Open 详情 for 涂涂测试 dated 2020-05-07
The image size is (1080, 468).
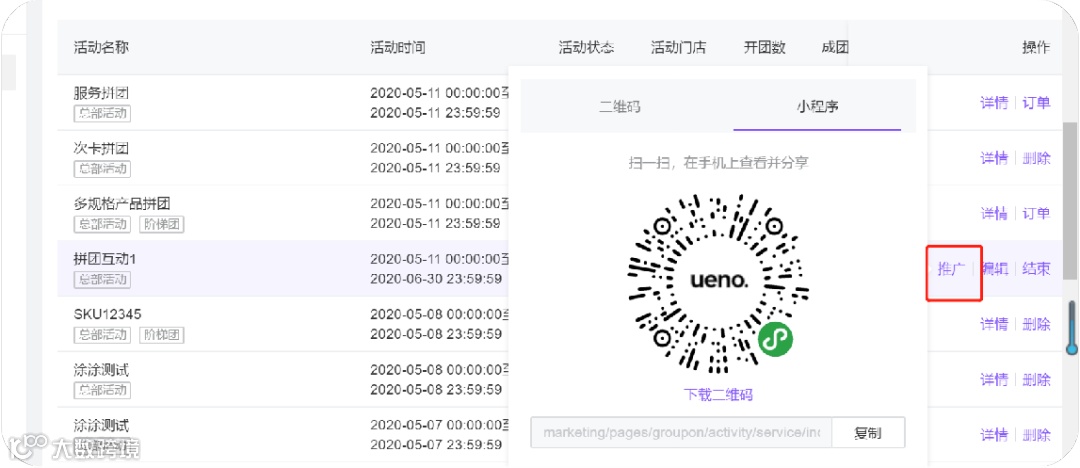pyautogui.click(x=994, y=435)
